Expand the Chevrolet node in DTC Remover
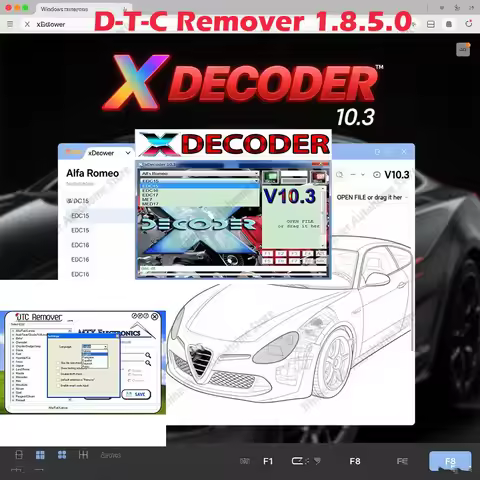The image size is (480, 480). (13, 342)
